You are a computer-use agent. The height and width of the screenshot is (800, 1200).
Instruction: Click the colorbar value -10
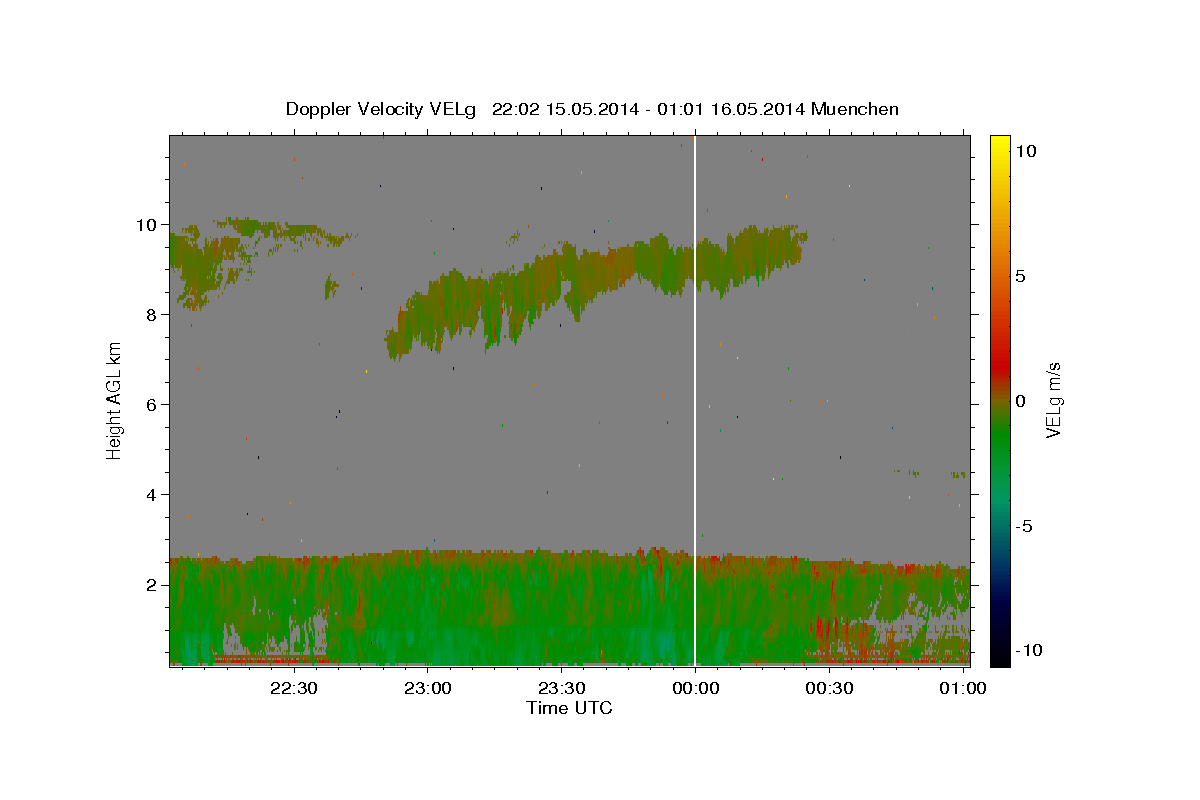tap(1027, 650)
